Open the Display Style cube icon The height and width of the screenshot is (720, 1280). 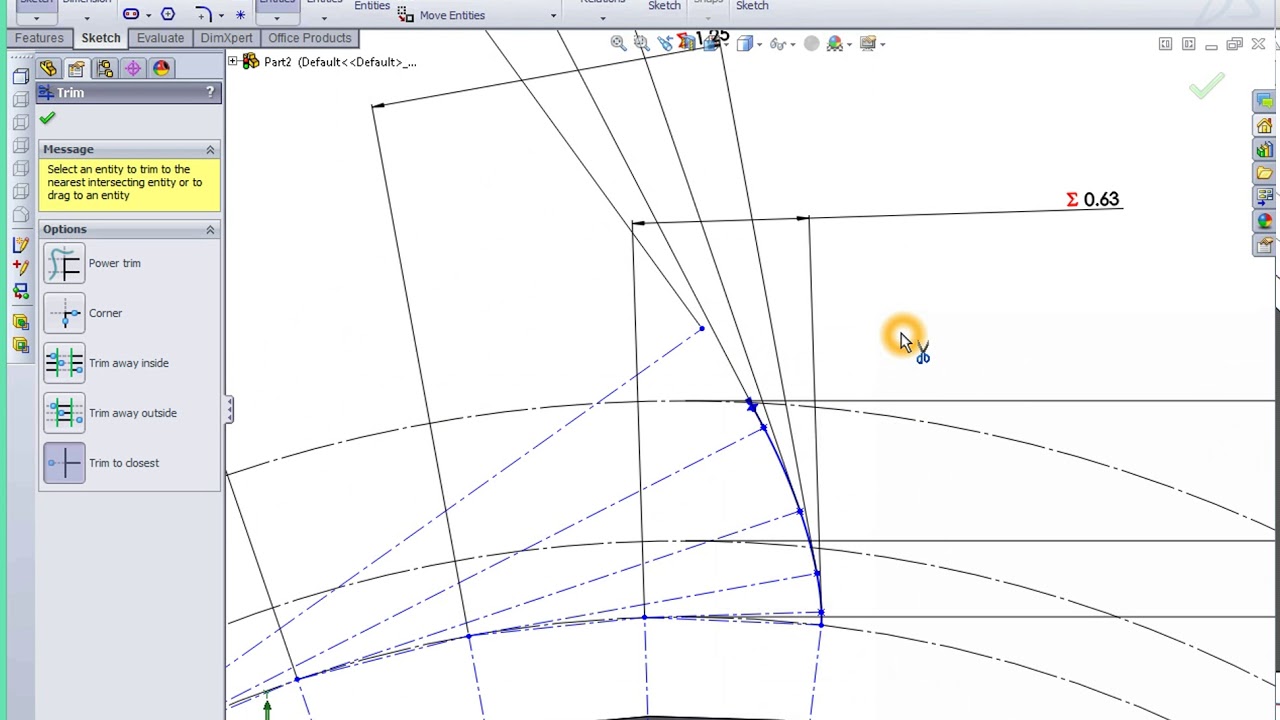point(744,43)
